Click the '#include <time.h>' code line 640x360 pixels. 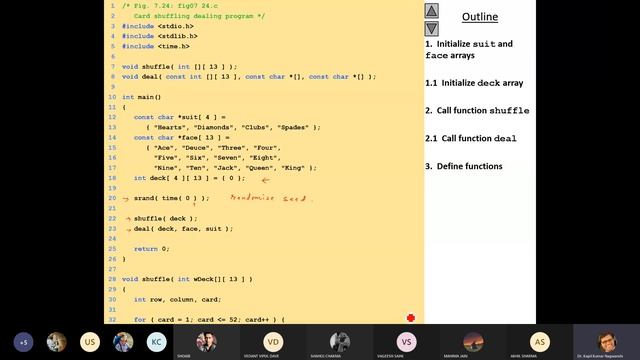156,47
